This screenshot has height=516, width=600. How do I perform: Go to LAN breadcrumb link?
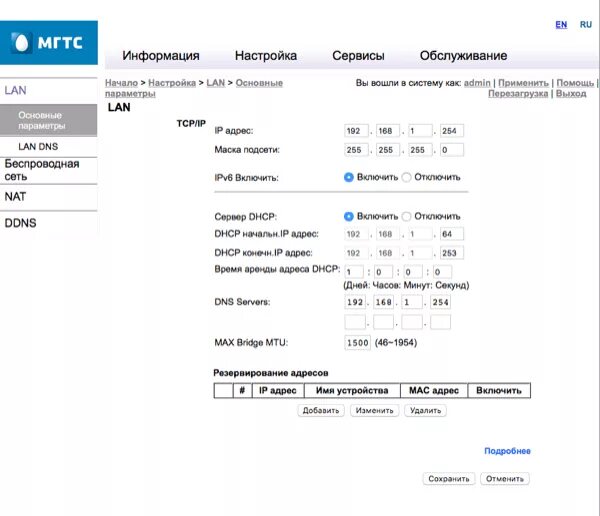coord(215,83)
